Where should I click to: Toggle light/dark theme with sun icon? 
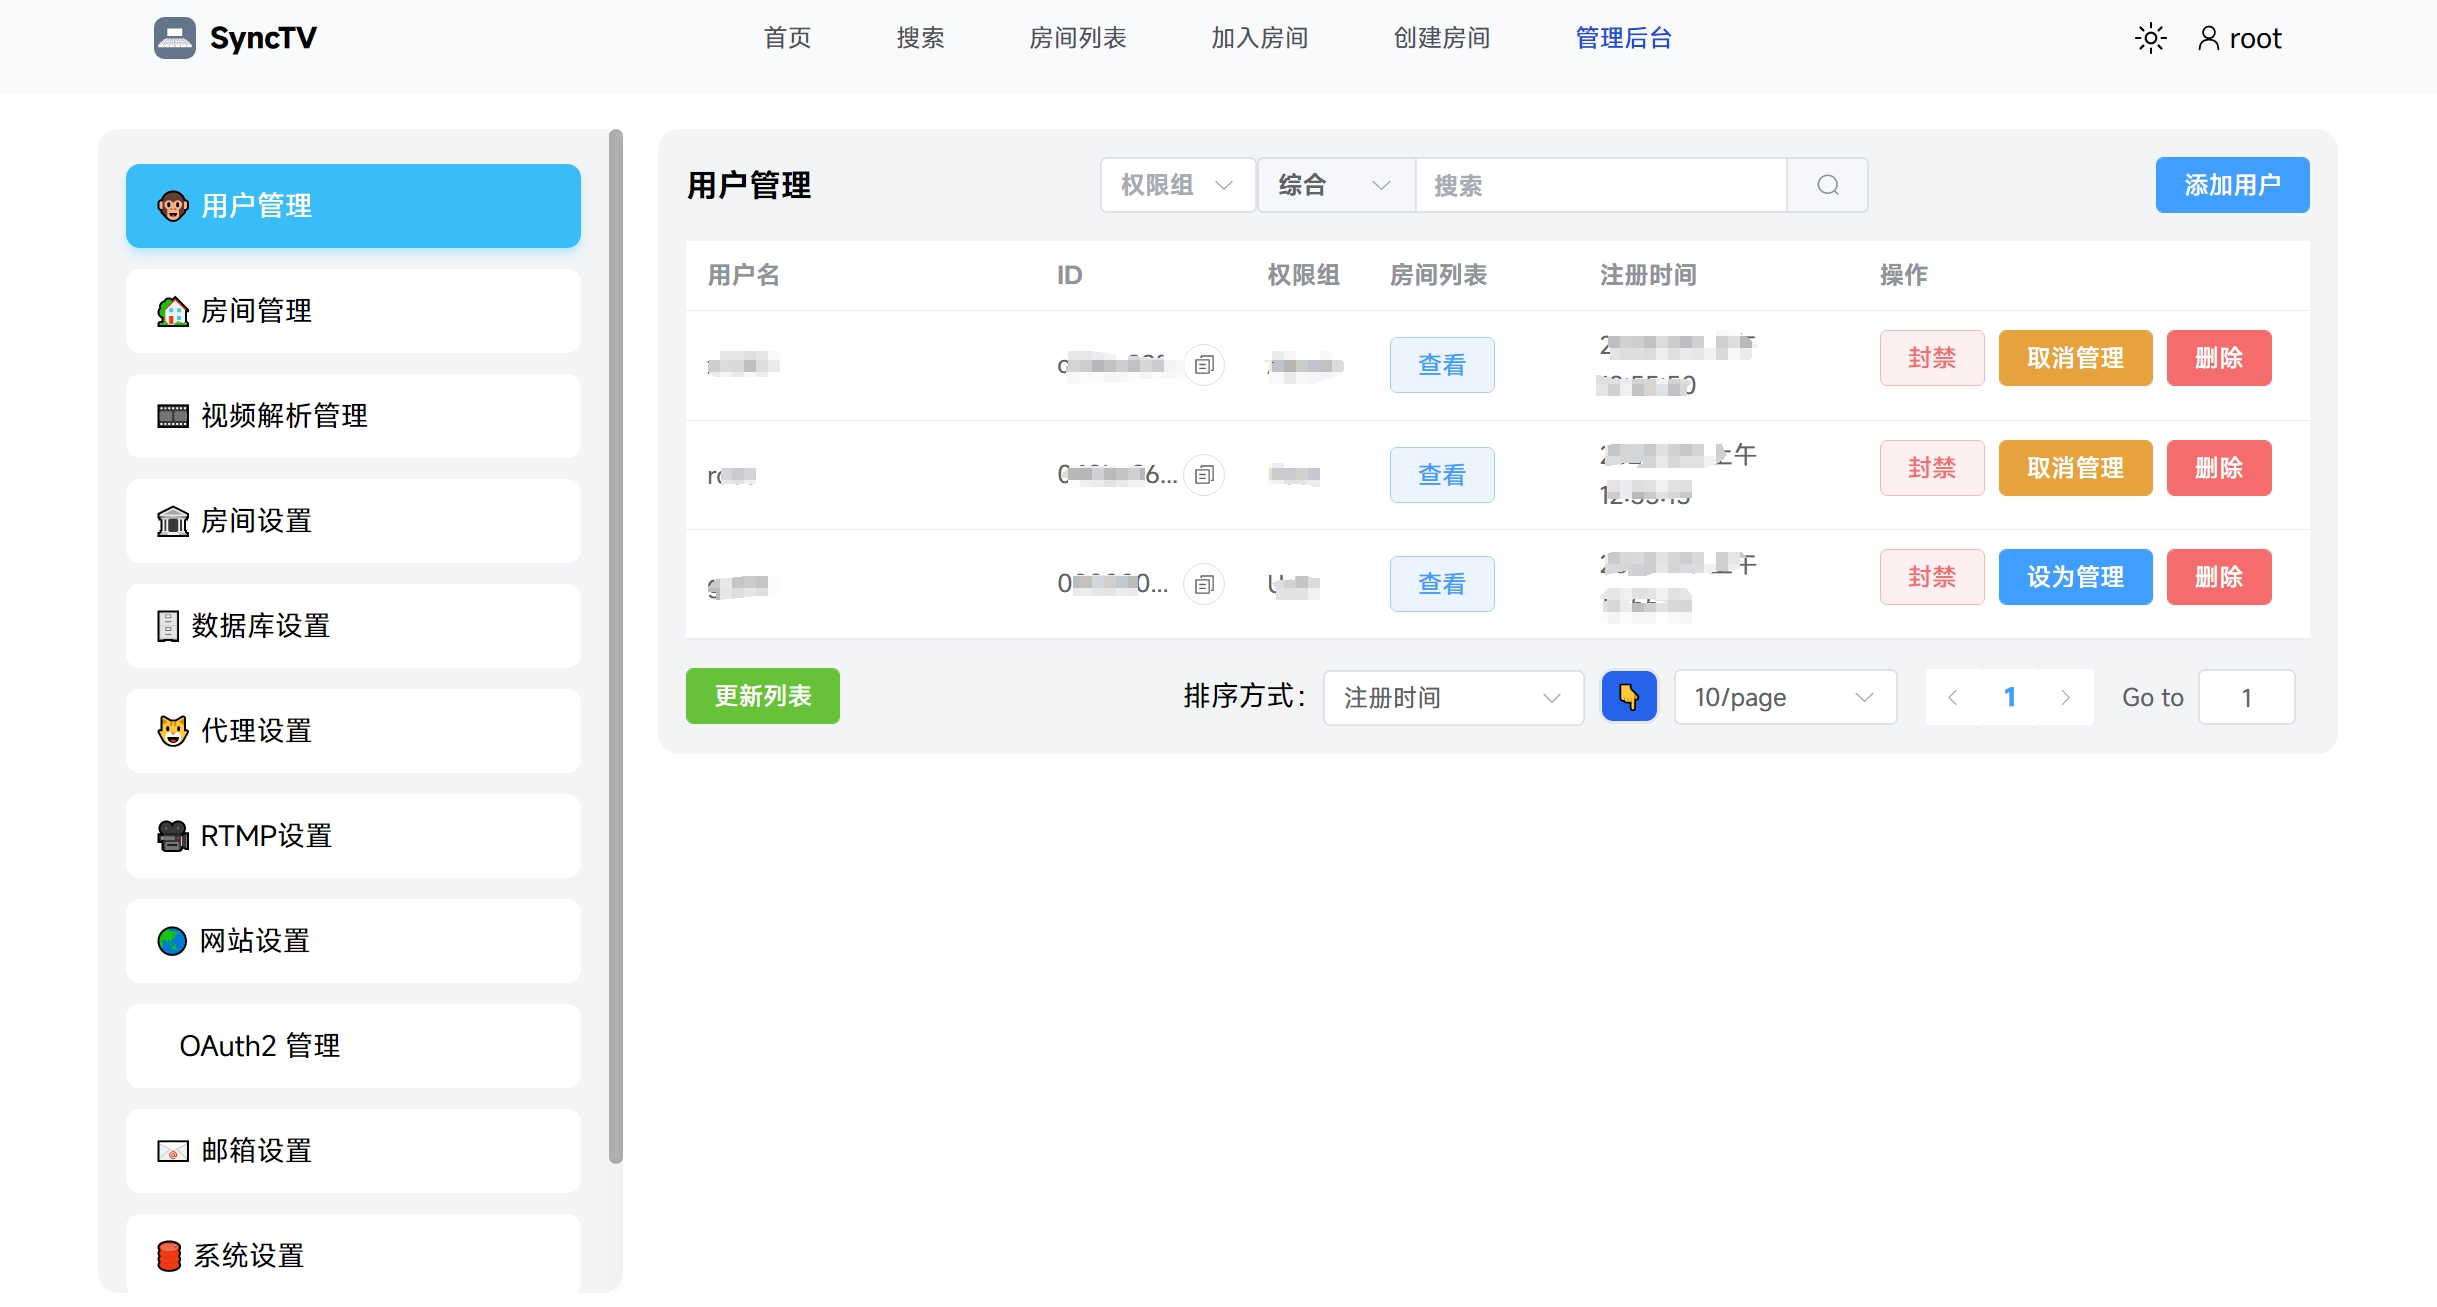pos(2150,37)
